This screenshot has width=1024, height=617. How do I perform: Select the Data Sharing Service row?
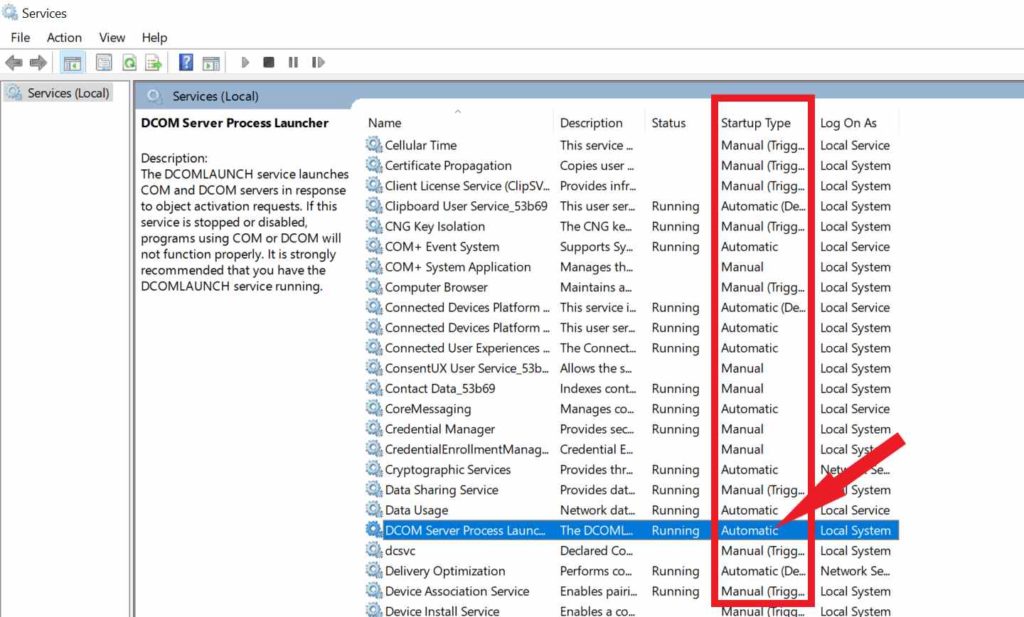tap(632, 490)
